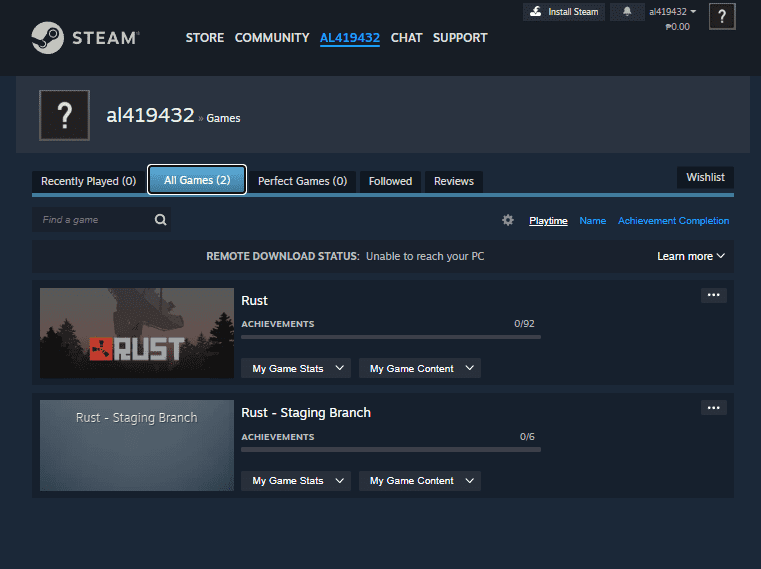Expand My Game Content for Rust - Staging Branch
The image size is (761, 569).
(420, 481)
